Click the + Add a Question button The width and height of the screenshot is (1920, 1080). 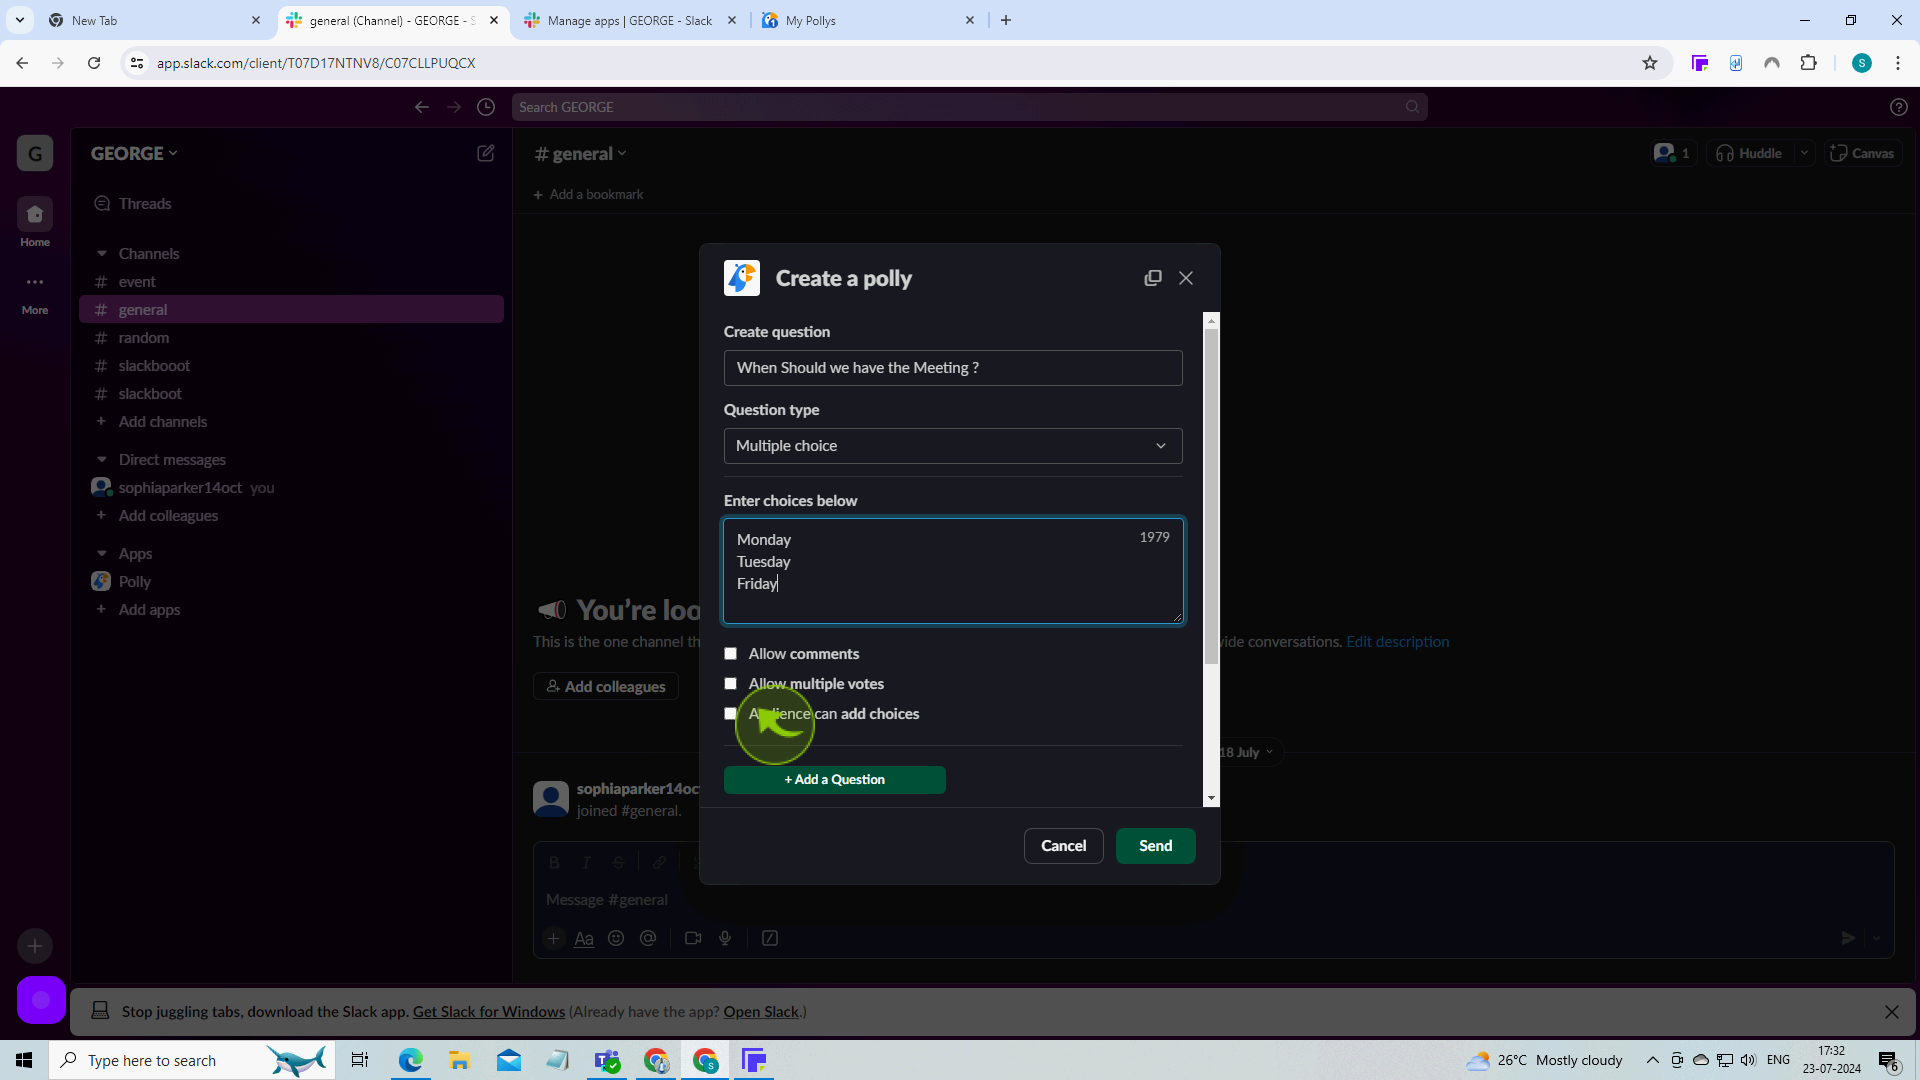pyautogui.click(x=835, y=780)
